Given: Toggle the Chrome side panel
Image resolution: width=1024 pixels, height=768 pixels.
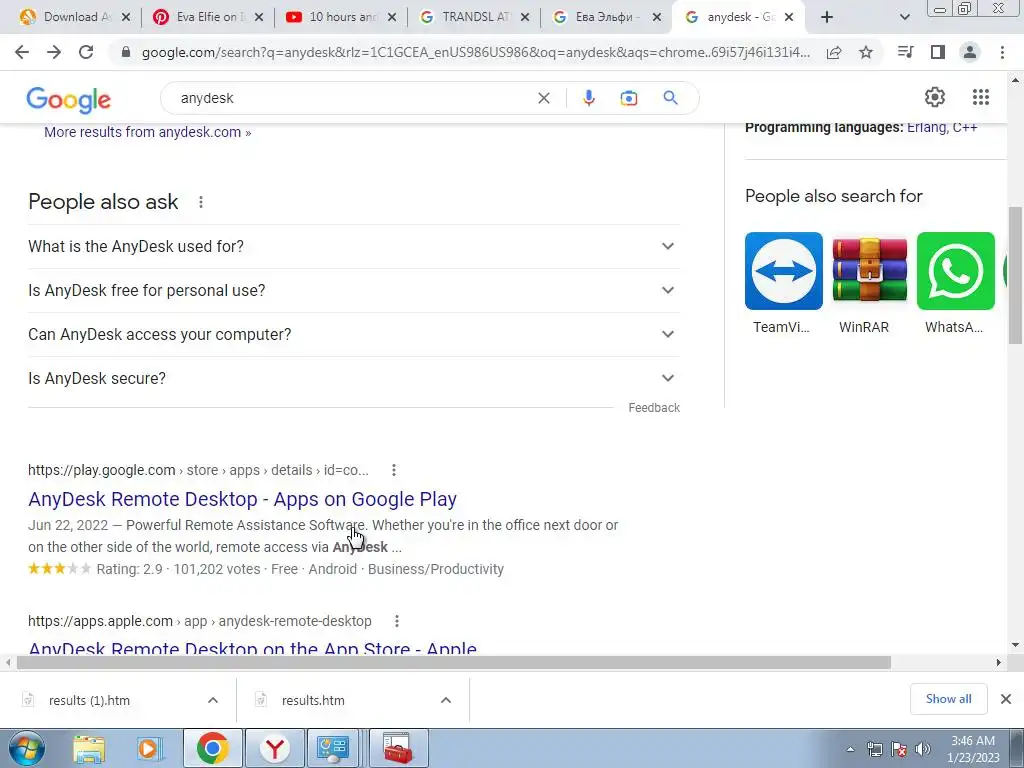Looking at the screenshot, I should pos(938,52).
